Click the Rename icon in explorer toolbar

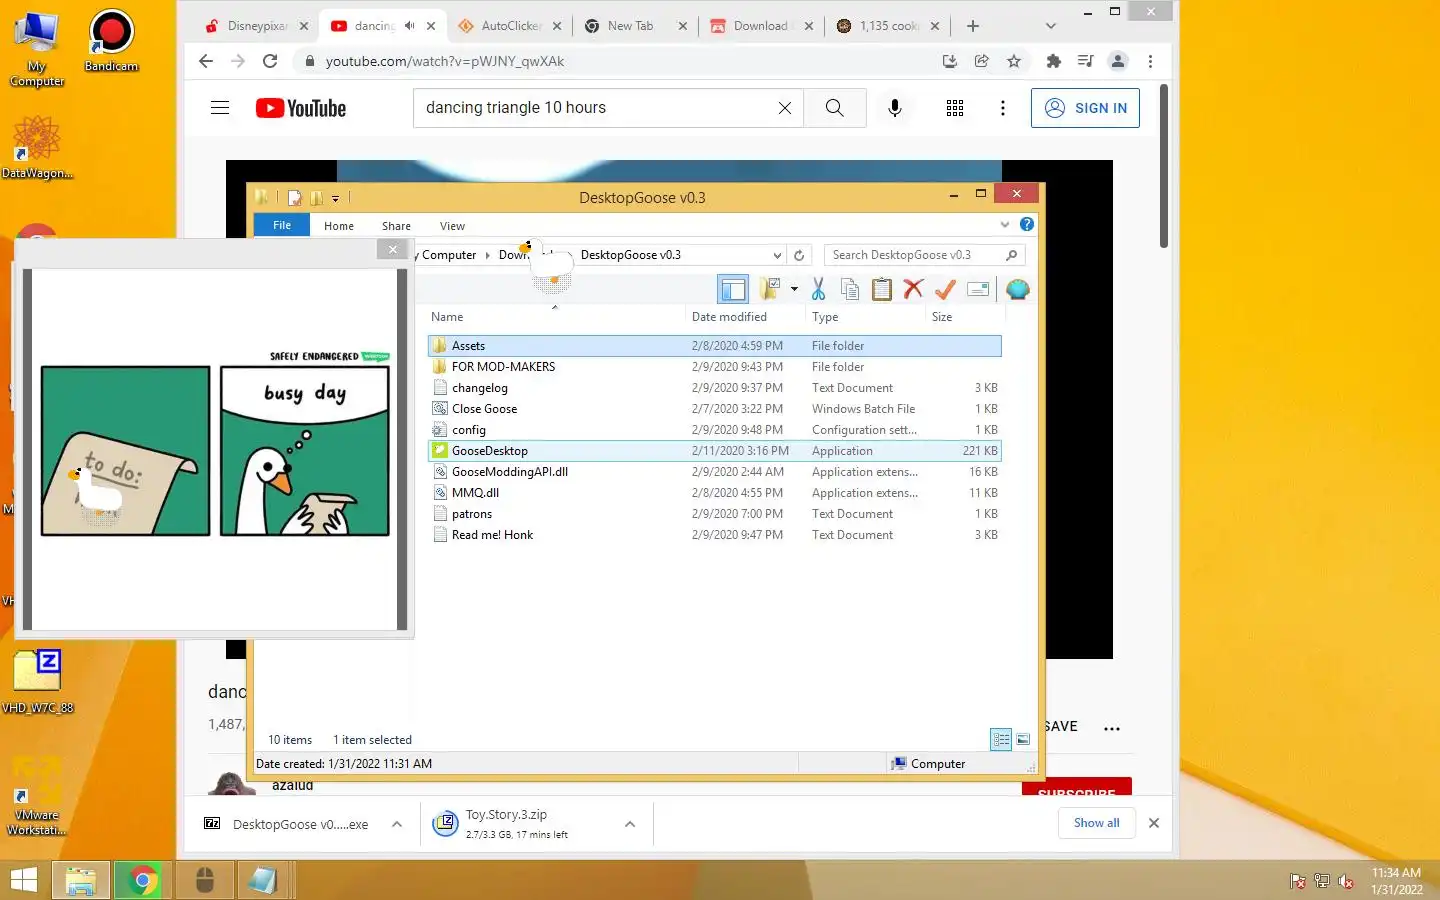click(x=978, y=290)
